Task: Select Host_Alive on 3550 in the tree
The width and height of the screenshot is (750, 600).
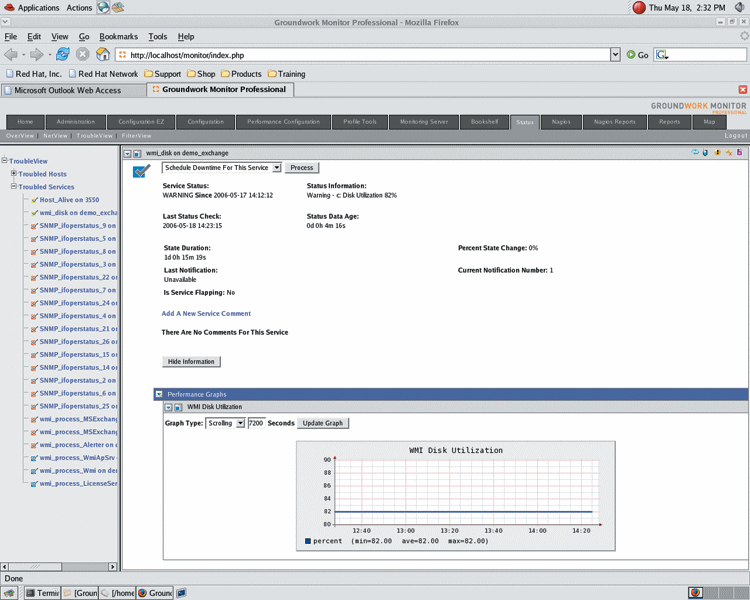Action: click(x=69, y=200)
